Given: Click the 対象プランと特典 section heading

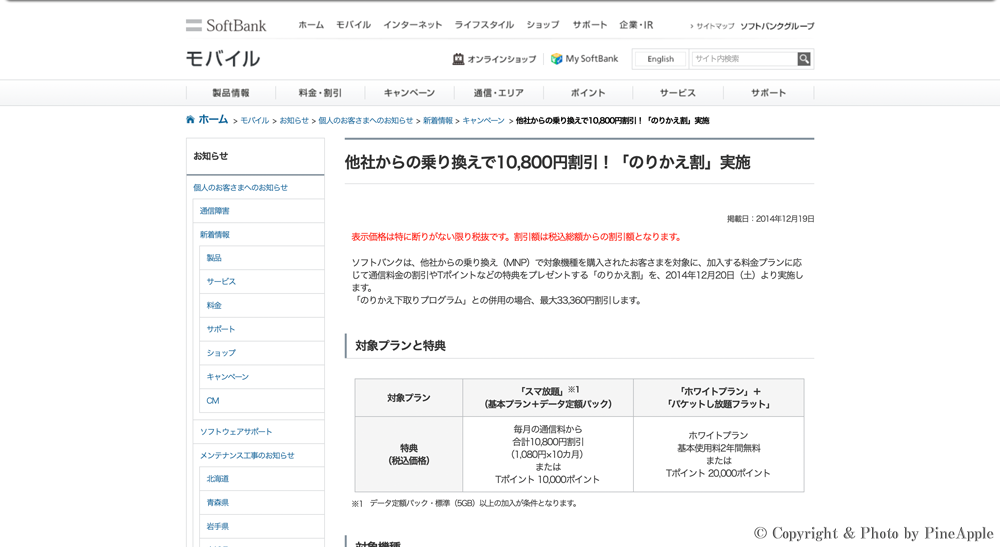Looking at the screenshot, I should tap(400, 346).
